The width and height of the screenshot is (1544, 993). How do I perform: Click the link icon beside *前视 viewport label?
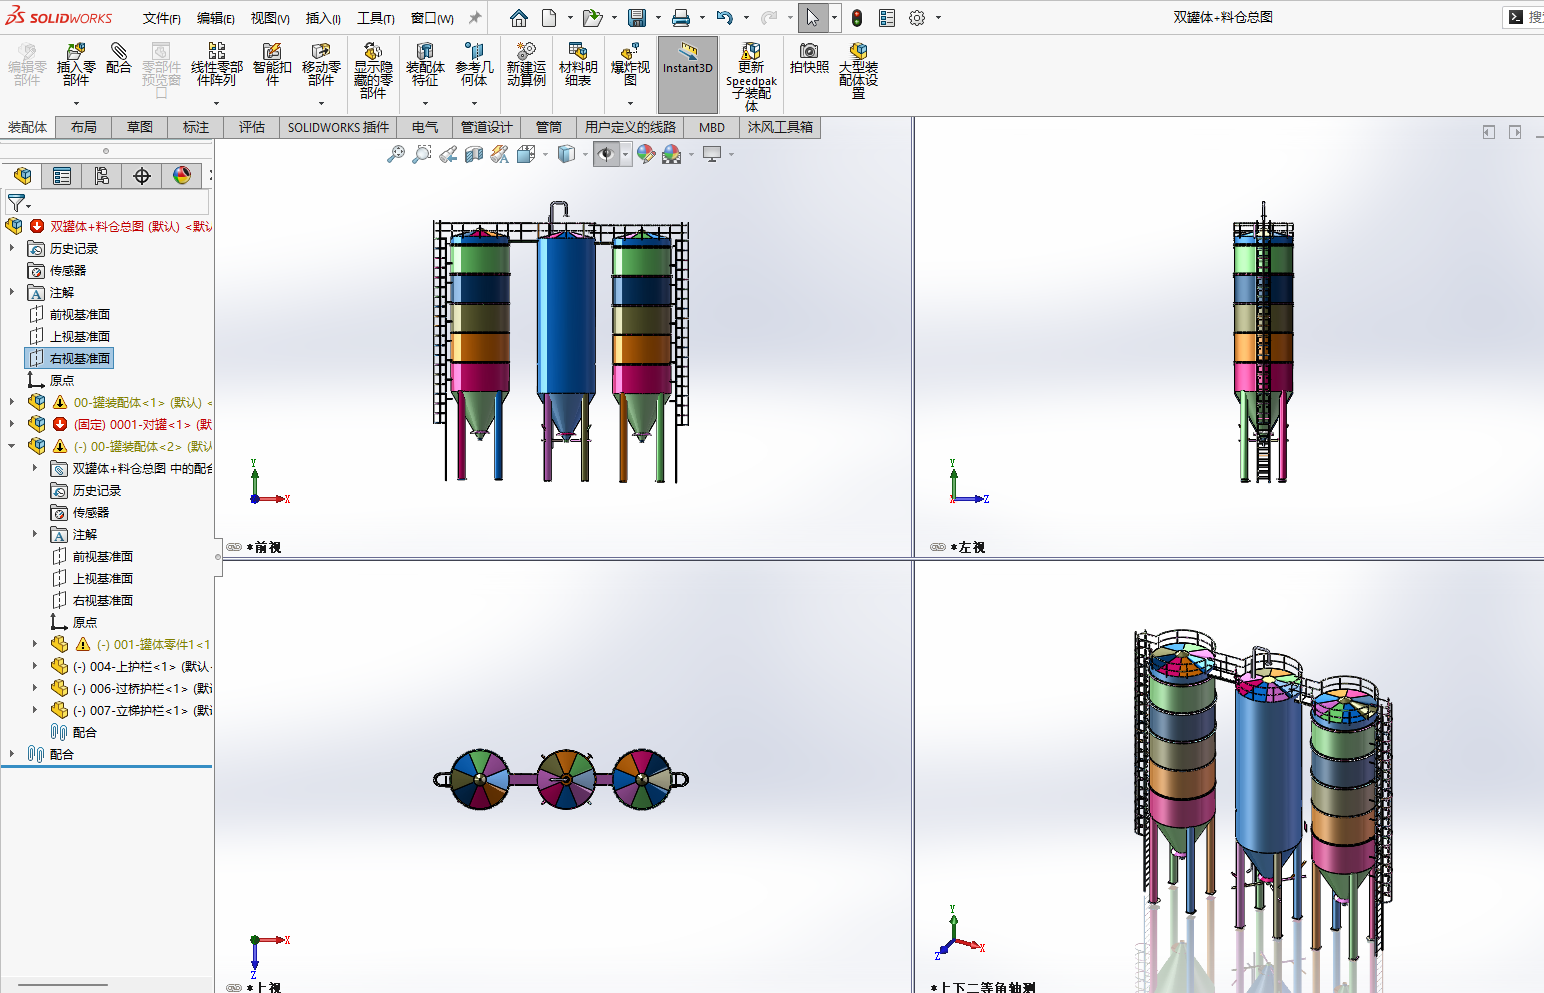[234, 547]
